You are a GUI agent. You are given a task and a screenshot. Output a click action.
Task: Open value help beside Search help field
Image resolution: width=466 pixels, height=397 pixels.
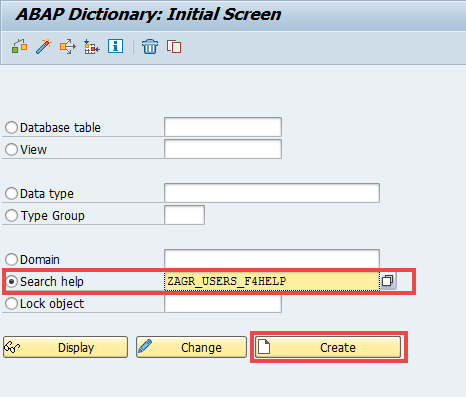(388, 281)
